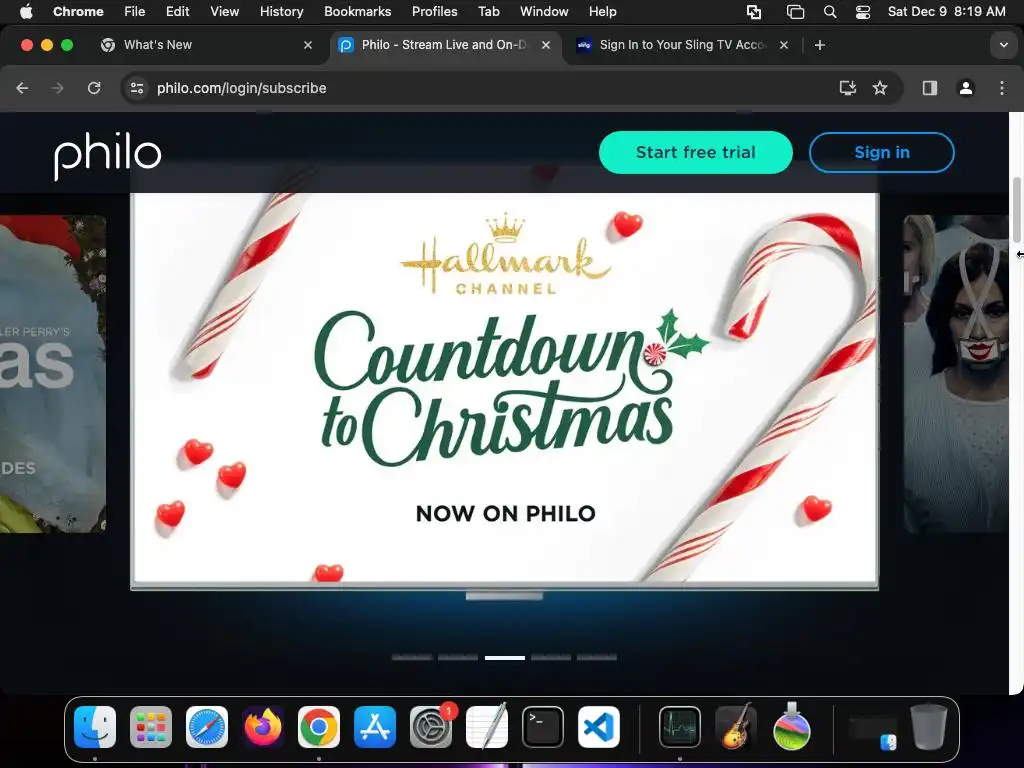This screenshot has width=1024, height=768.
Task: Open Chrome three-dot menu
Action: click(1002, 88)
